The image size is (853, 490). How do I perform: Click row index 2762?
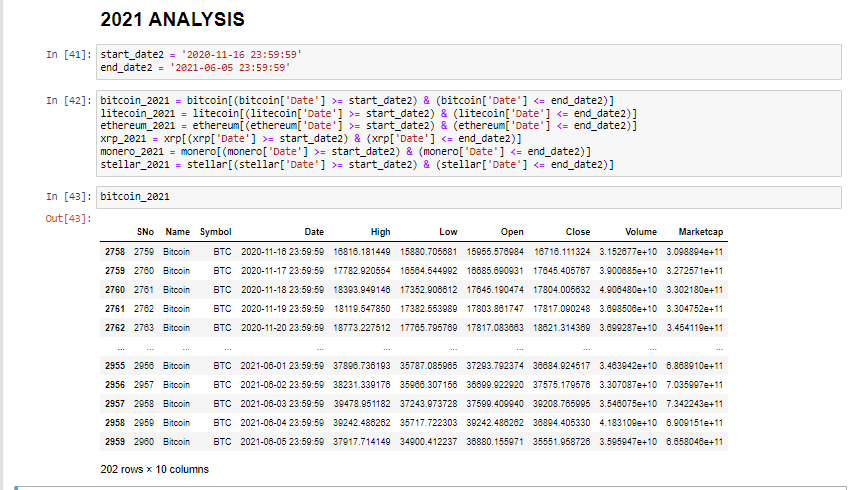115,328
